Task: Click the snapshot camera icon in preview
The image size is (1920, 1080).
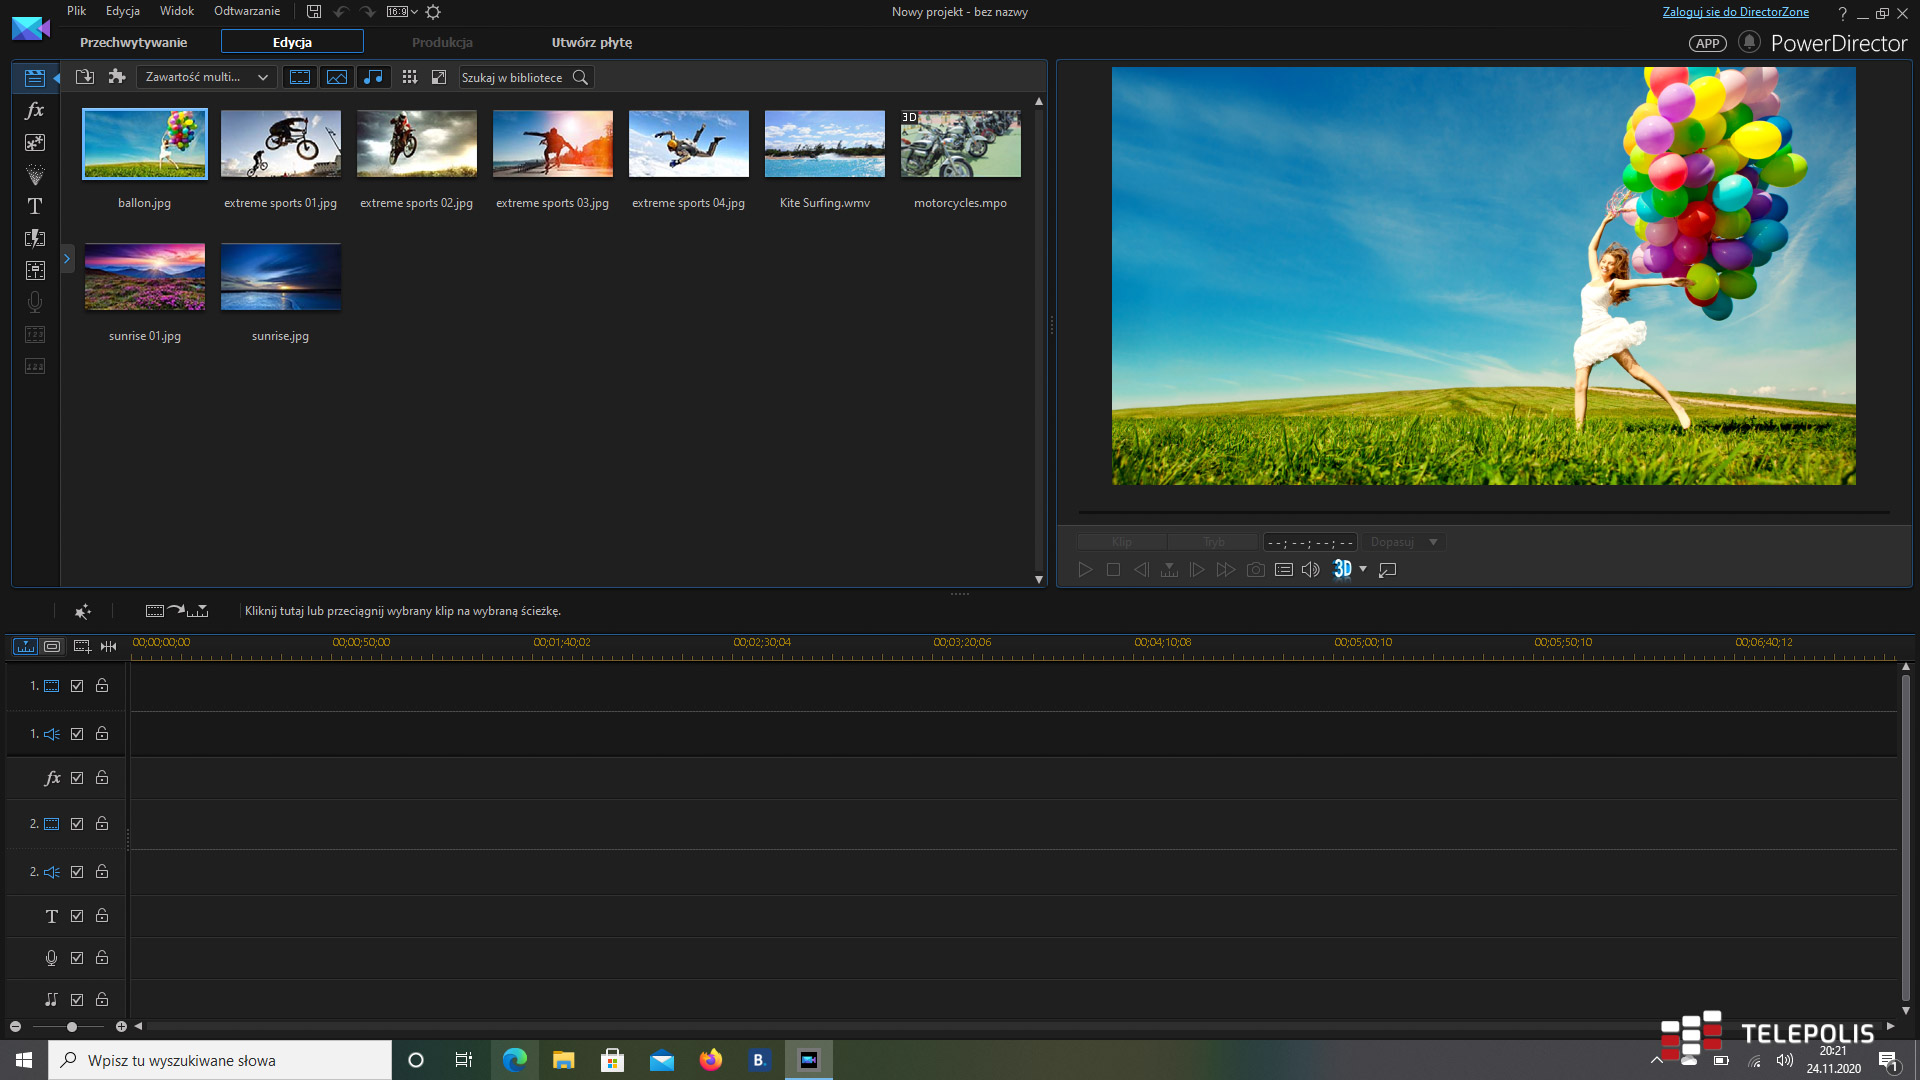Action: 1256,570
